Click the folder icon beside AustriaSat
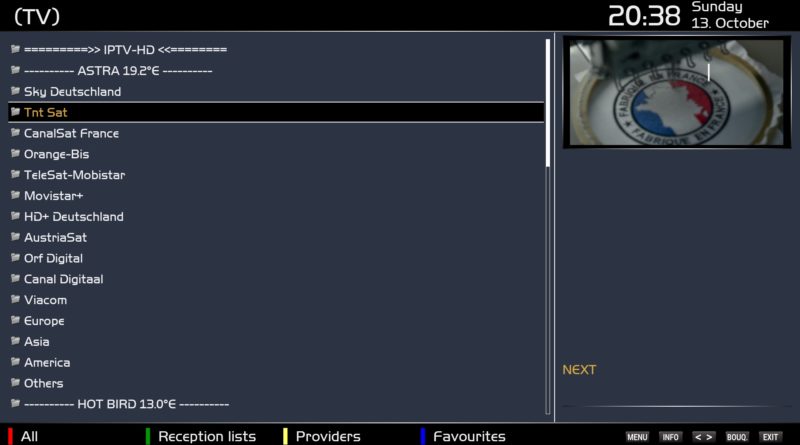 click(15, 237)
